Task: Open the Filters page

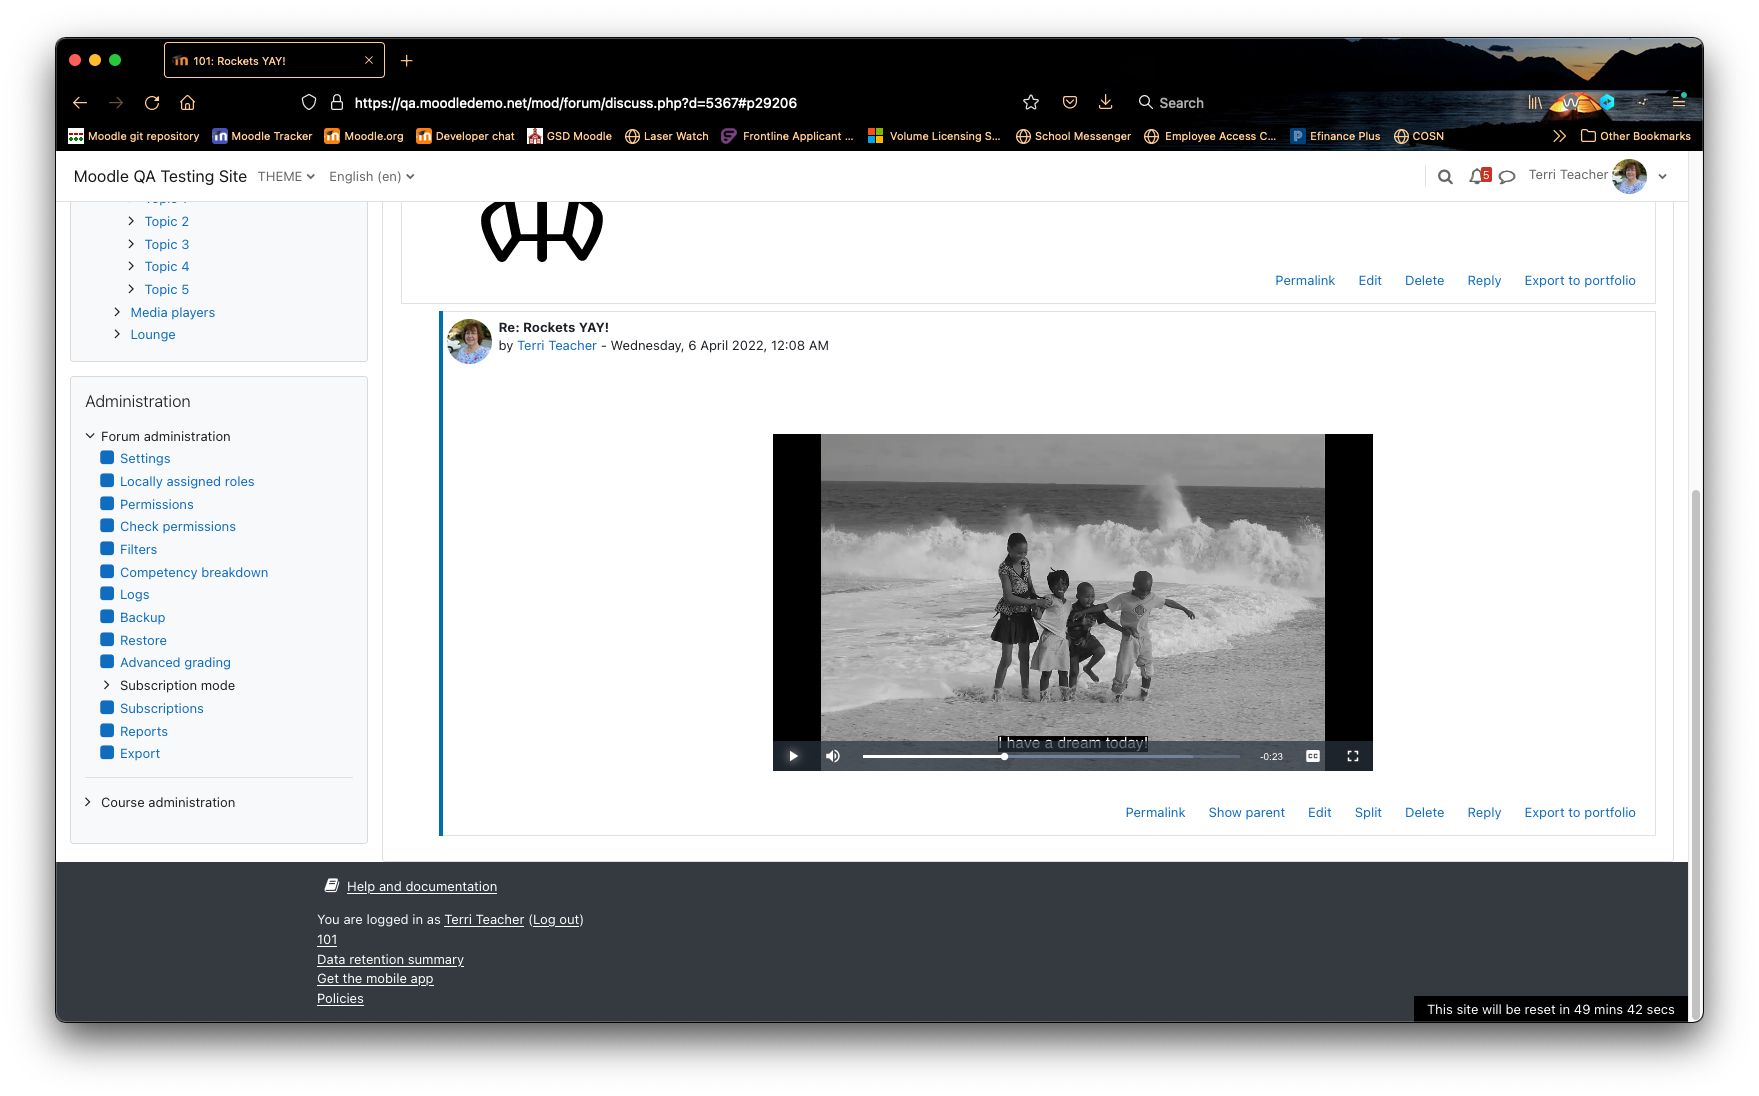Action: (138, 549)
